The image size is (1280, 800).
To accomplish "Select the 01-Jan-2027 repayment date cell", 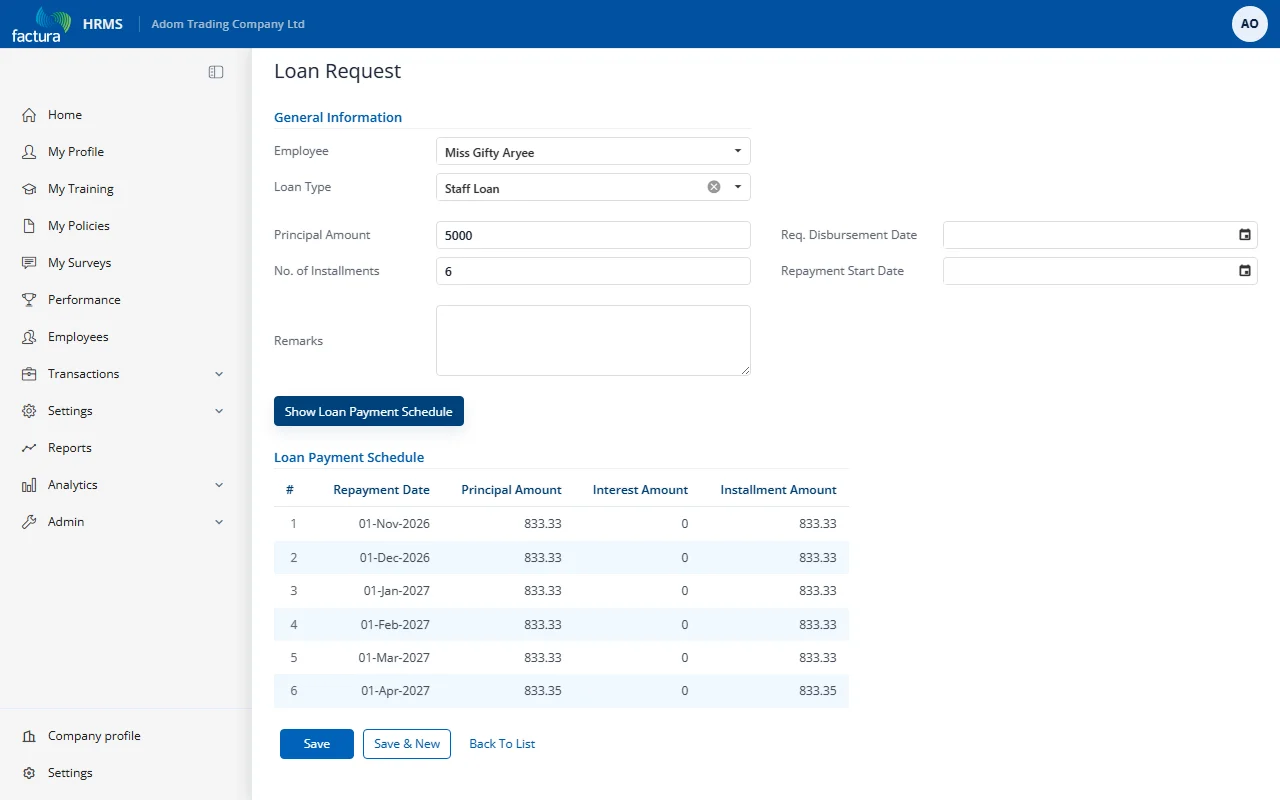I will [x=397, y=591].
